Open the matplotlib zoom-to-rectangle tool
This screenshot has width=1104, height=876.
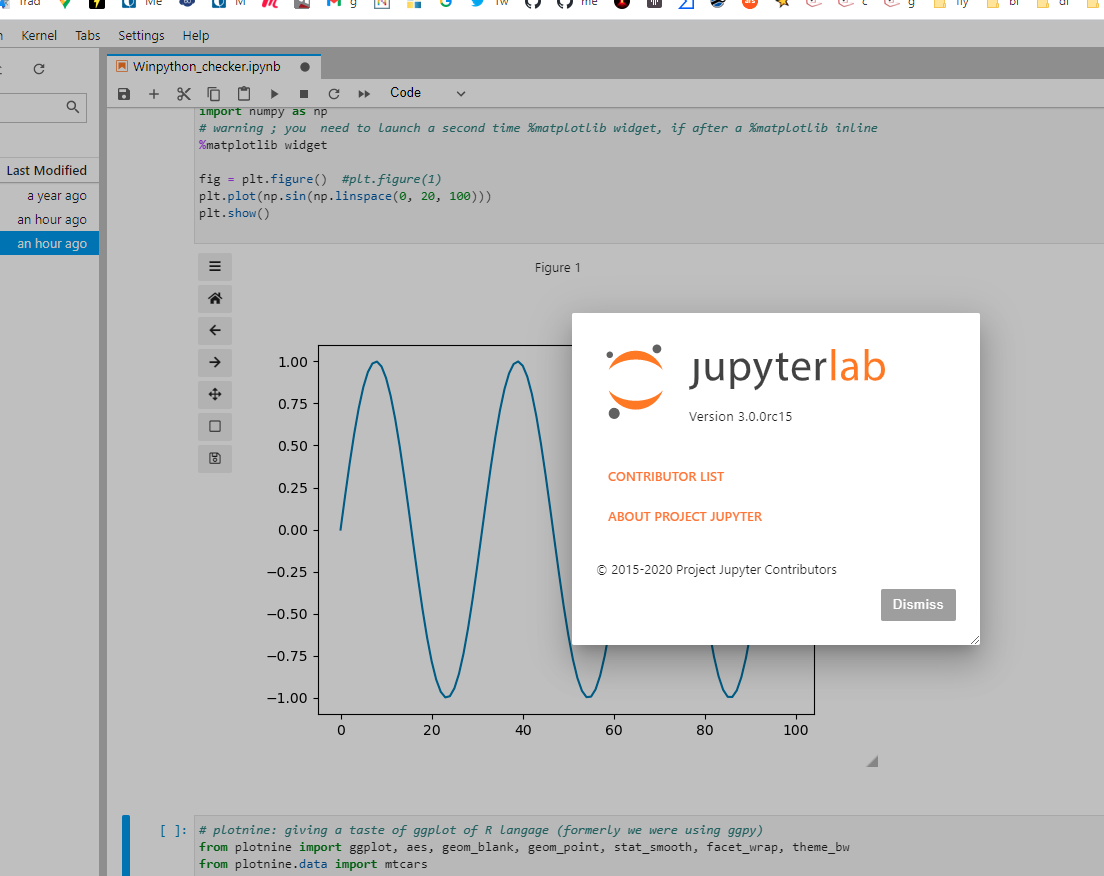215,426
